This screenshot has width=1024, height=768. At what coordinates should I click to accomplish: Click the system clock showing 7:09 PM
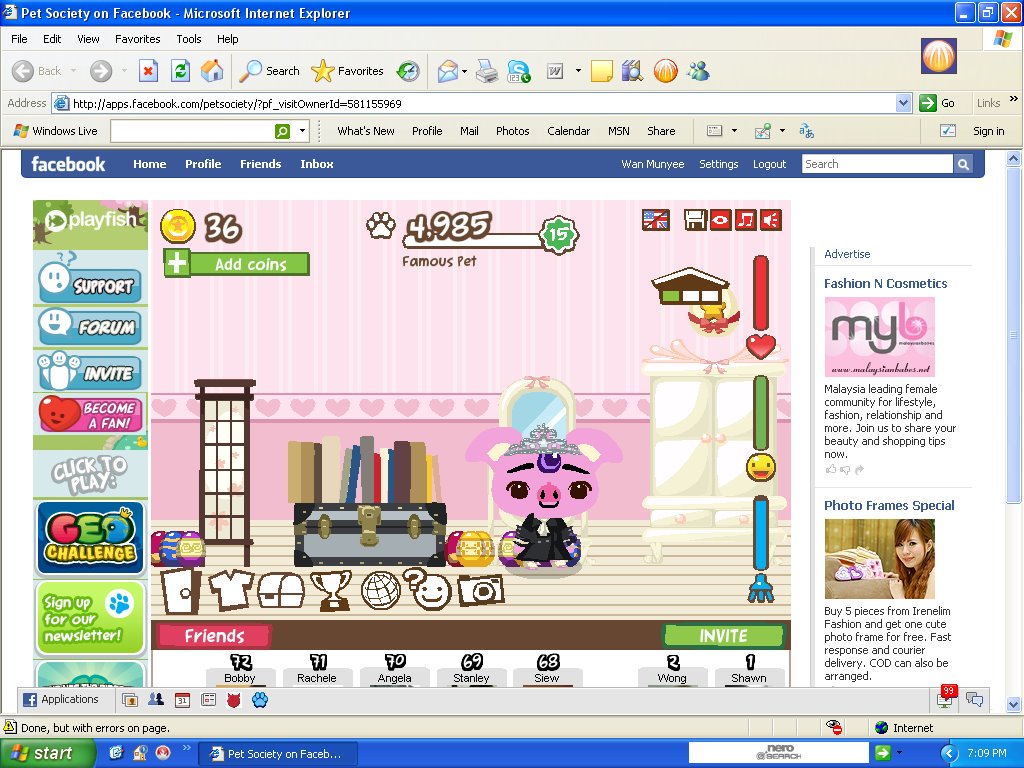986,754
